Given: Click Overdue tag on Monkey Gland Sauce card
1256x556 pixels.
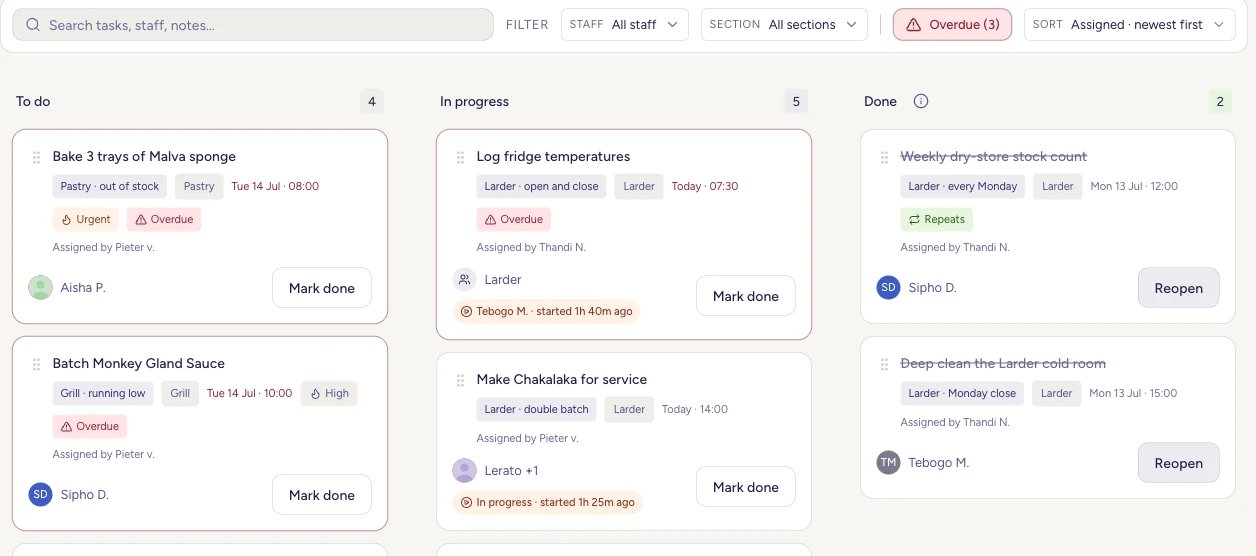Looking at the screenshot, I should [90, 426].
